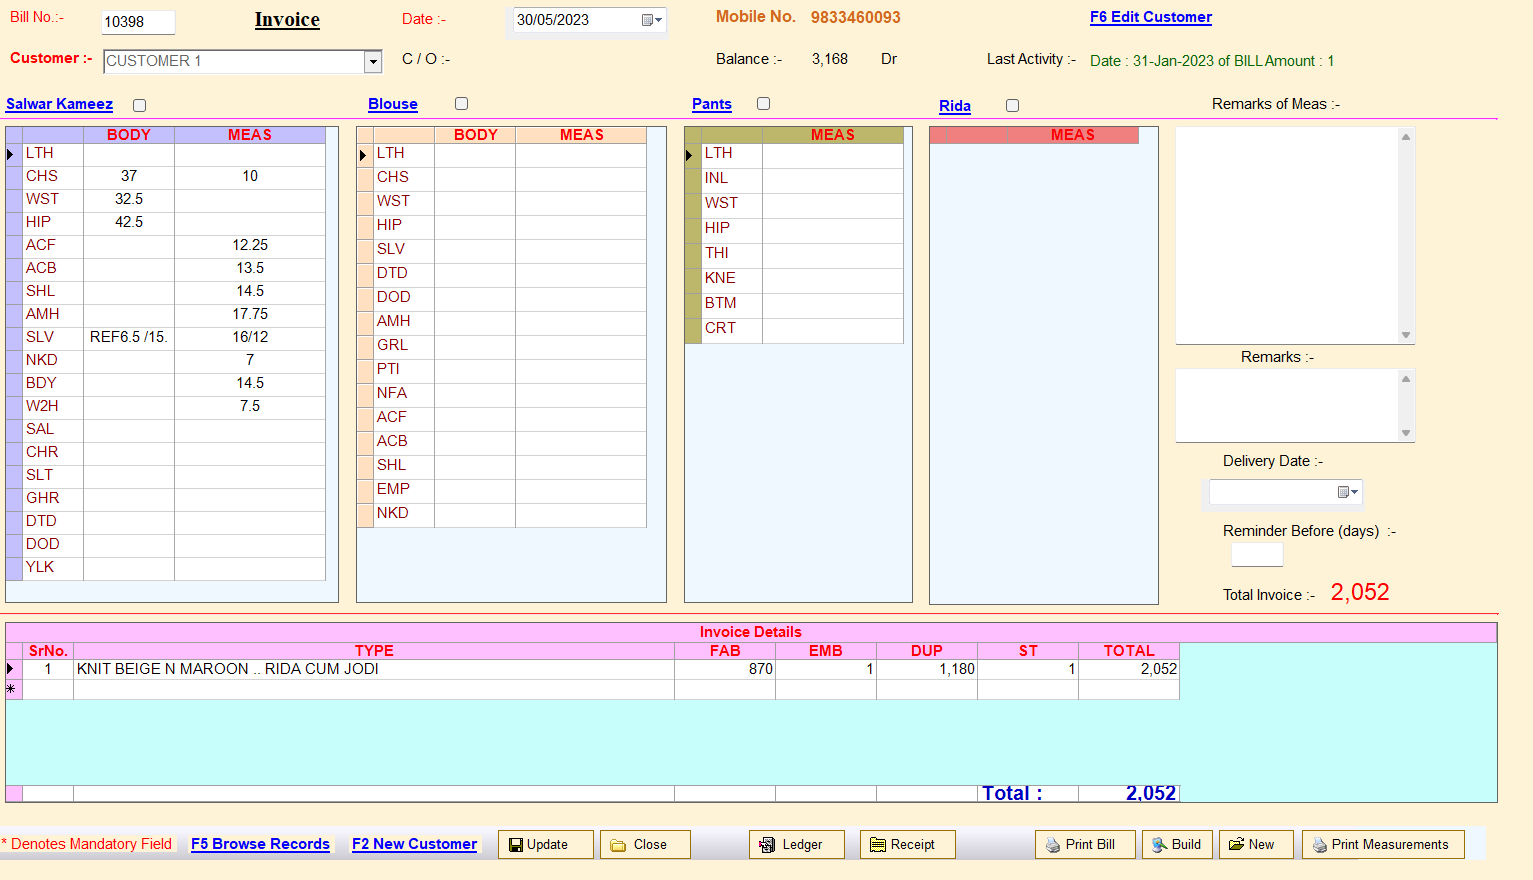Click the floppy disk icon on Update button
Screen dimensions: 1533x880
tap(516, 845)
